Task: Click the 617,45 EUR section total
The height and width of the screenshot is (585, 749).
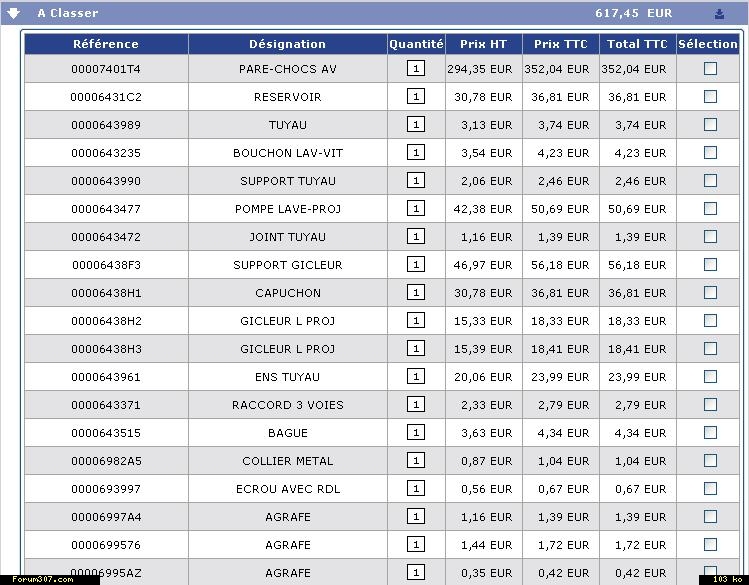Action: pos(633,13)
